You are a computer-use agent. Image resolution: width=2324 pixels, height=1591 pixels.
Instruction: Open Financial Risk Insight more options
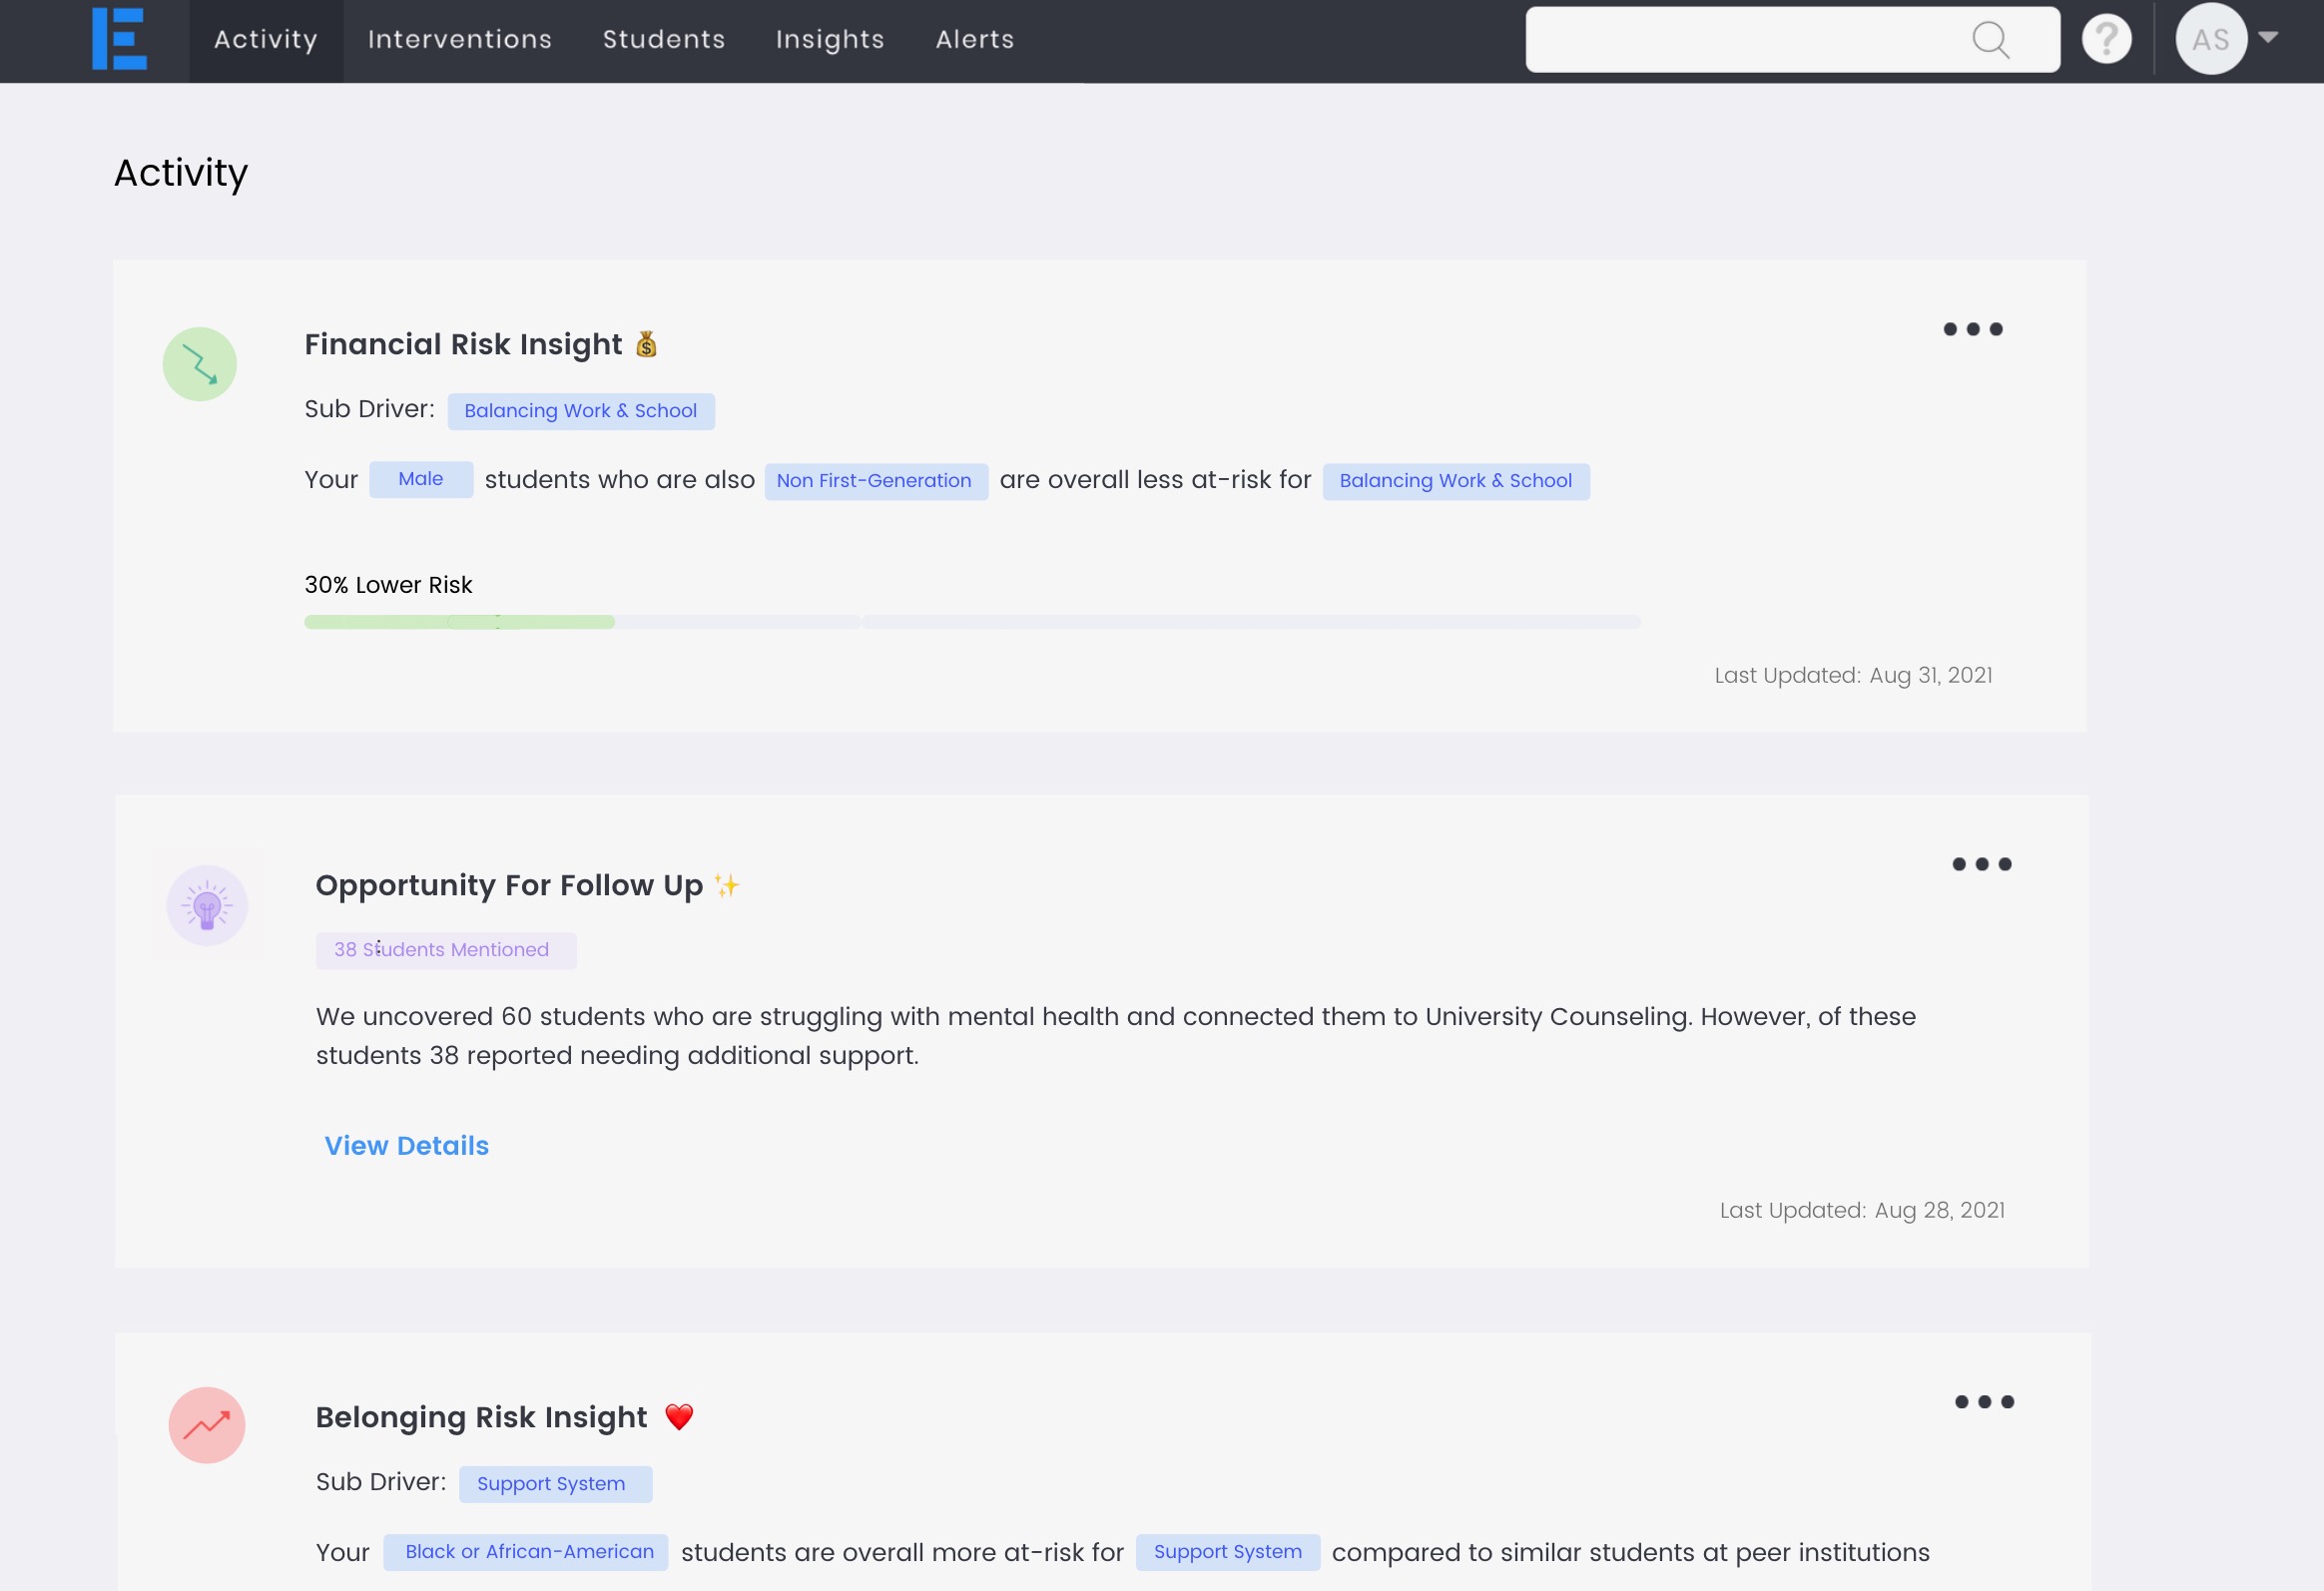(1972, 329)
